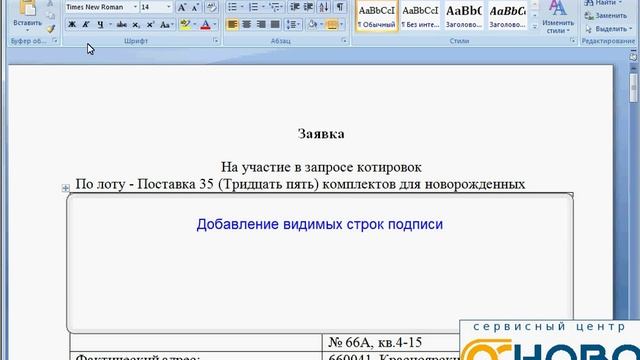This screenshot has width=640, height=360.
Task: Open the font color dropdown arrow
Action: pos(215,25)
